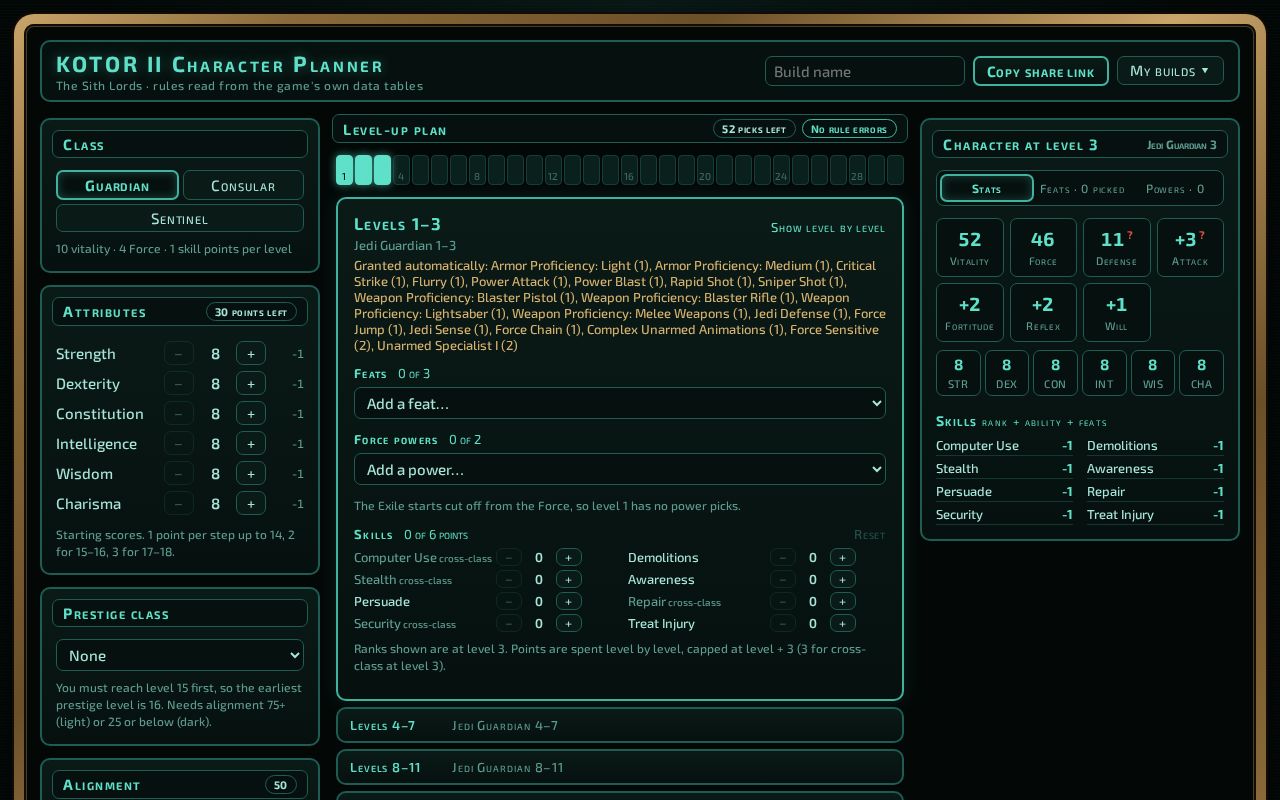Increase Charisma with its plus button

[x=250, y=503]
